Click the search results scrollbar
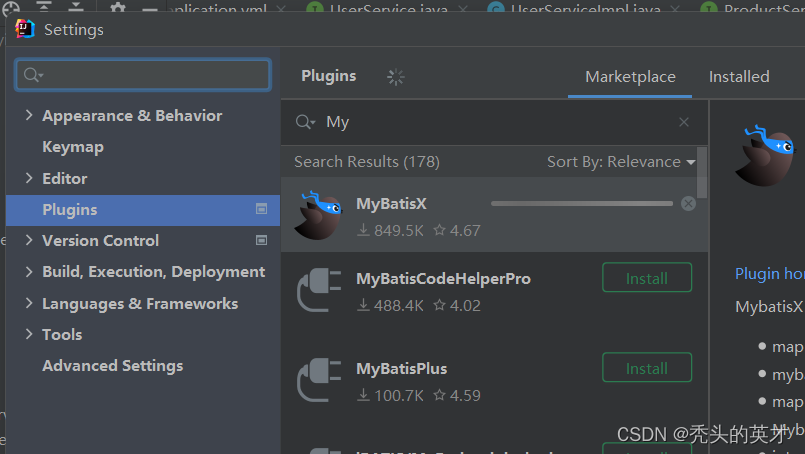 click(702, 173)
